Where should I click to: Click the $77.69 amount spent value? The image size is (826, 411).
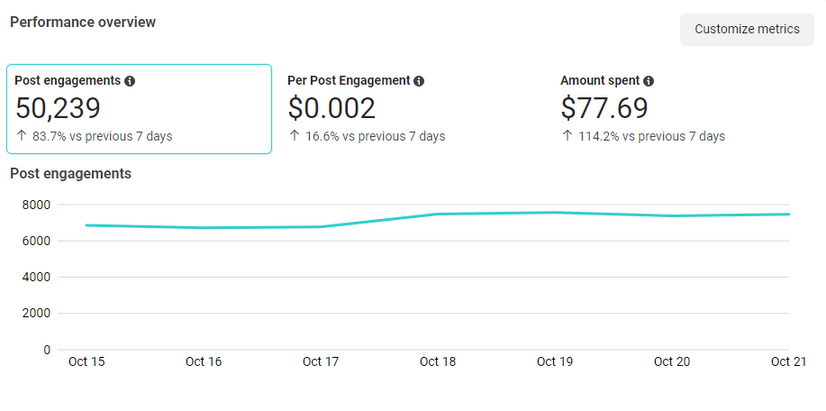click(604, 108)
